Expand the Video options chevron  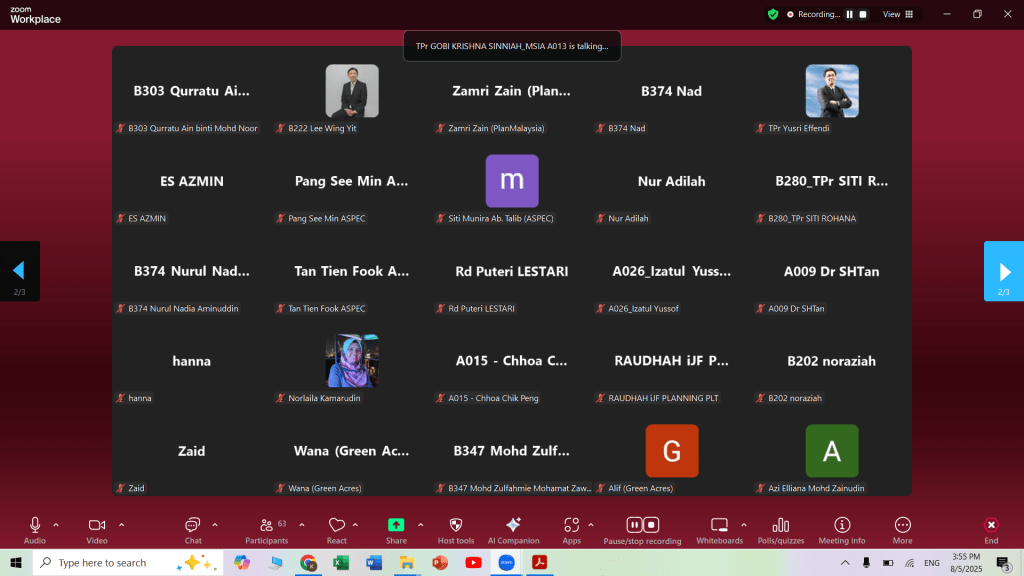pyautogui.click(x=121, y=524)
